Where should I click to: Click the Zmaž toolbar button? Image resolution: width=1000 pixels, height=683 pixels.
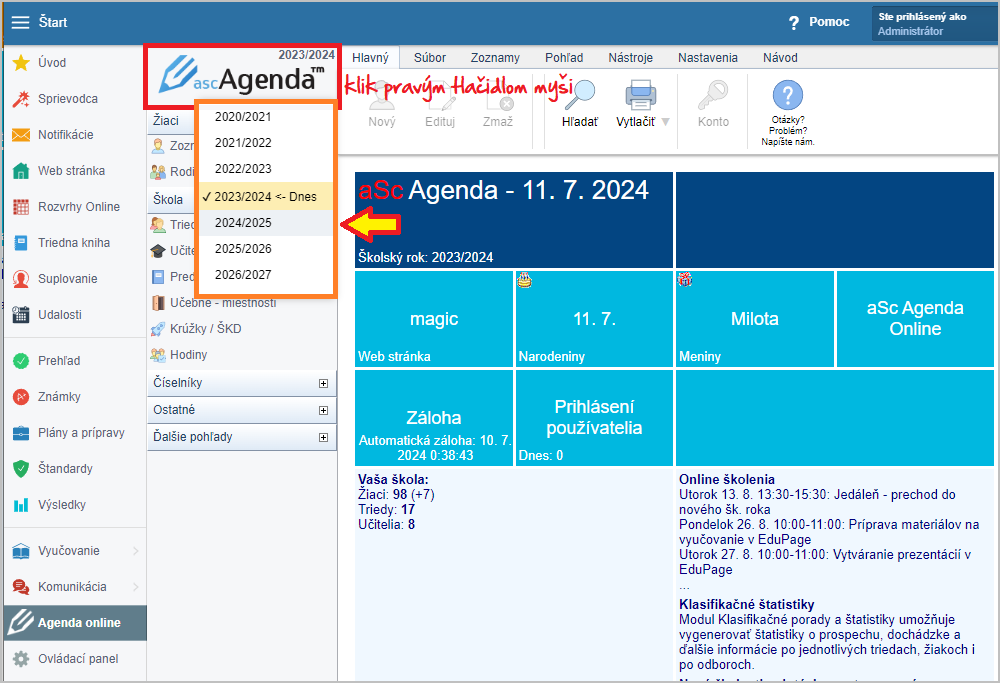pyautogui.click(x=498, y=103)
